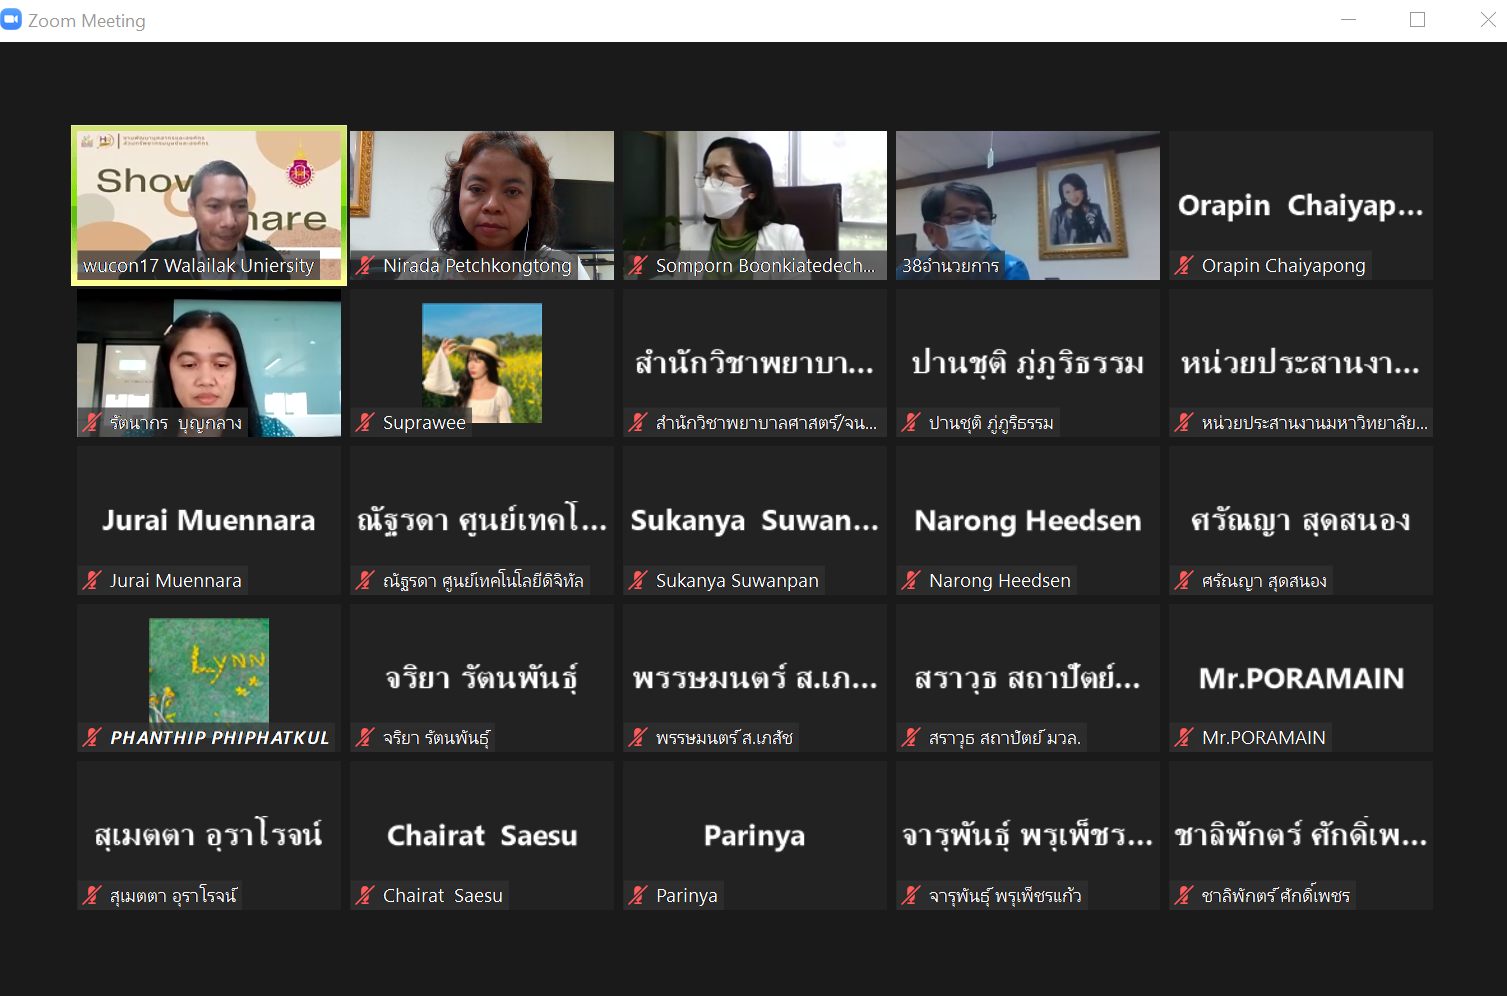Click the muted mic icon beside Nirada Petchkongtong
Image resolution: width=1507 pixels, height=996 pixels.
[366, 266]
